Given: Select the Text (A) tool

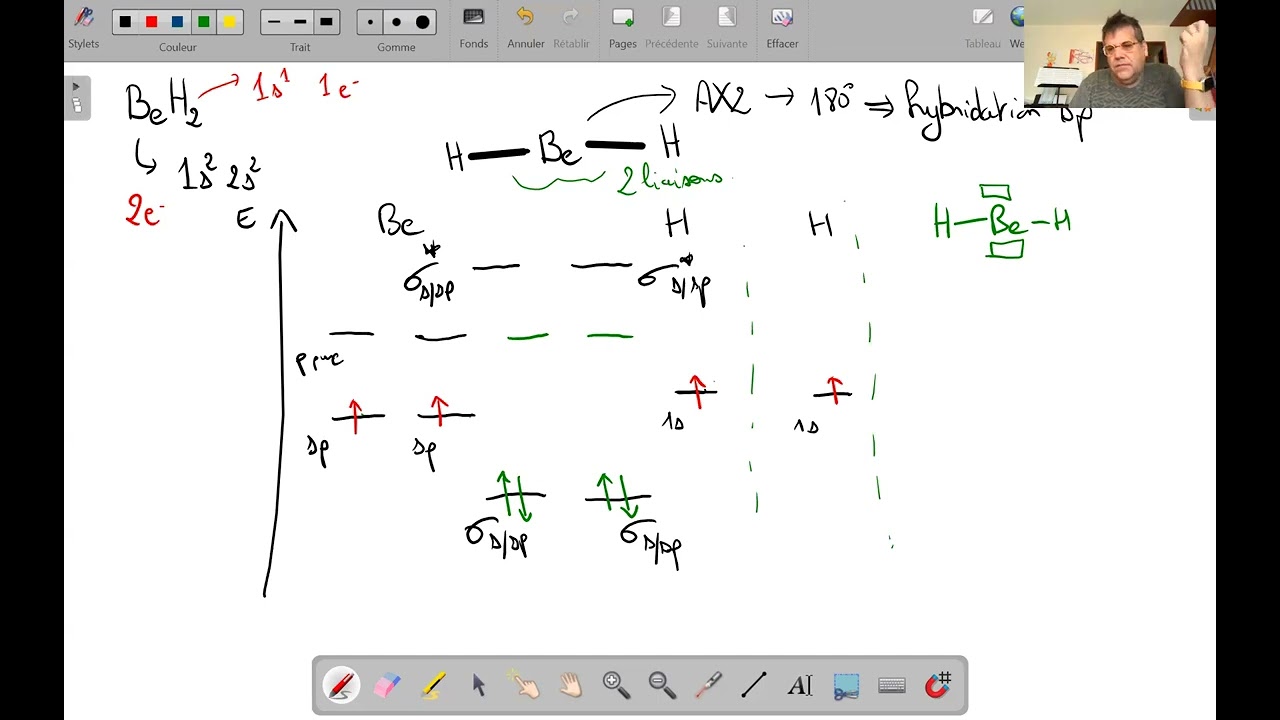Looking at the screenshot, I should (800, 685).
